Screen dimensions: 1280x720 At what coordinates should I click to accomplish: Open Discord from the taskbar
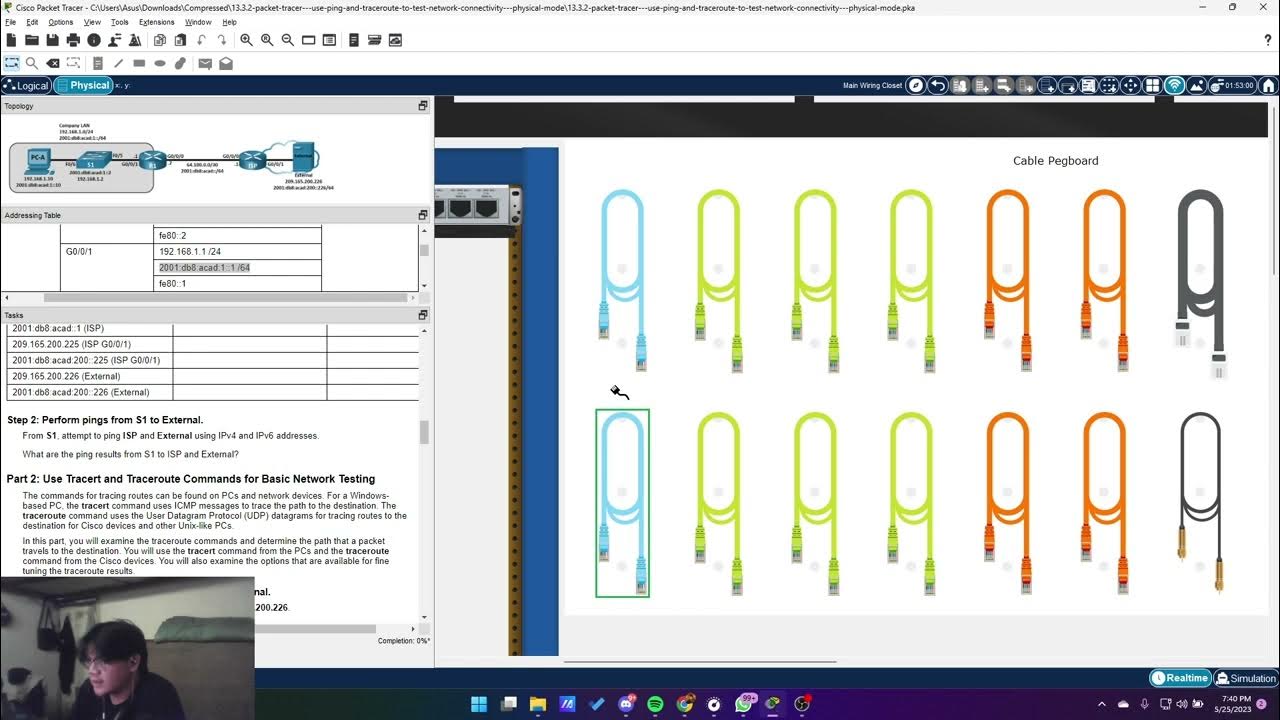(626, 704)
